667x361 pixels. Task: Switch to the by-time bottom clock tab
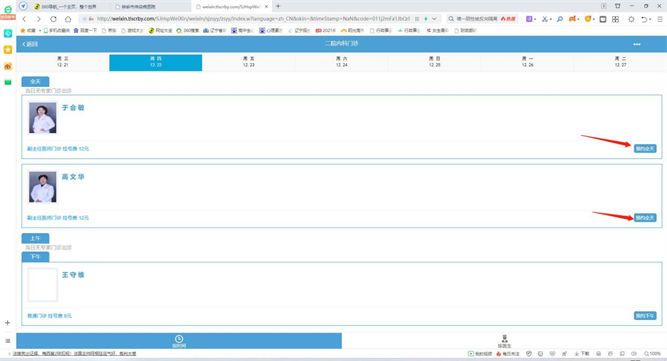(179, 341)
